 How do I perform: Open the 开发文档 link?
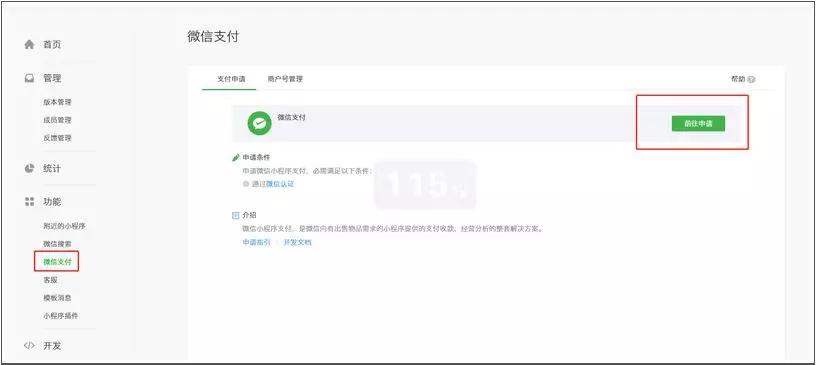(x=298, y=242)
